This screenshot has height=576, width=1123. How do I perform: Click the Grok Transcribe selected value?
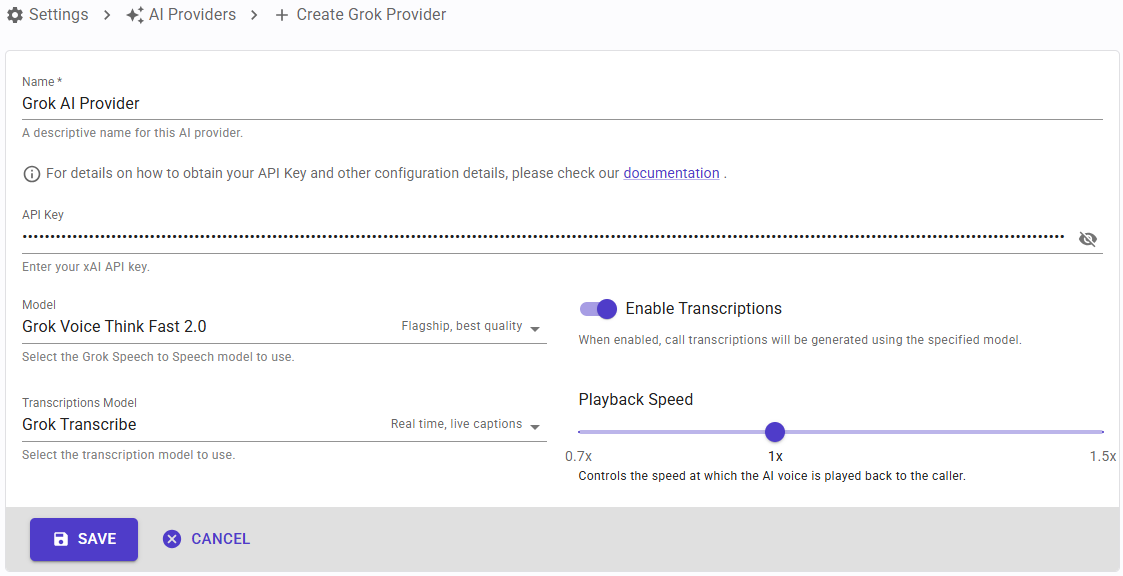tap(79, 425)
